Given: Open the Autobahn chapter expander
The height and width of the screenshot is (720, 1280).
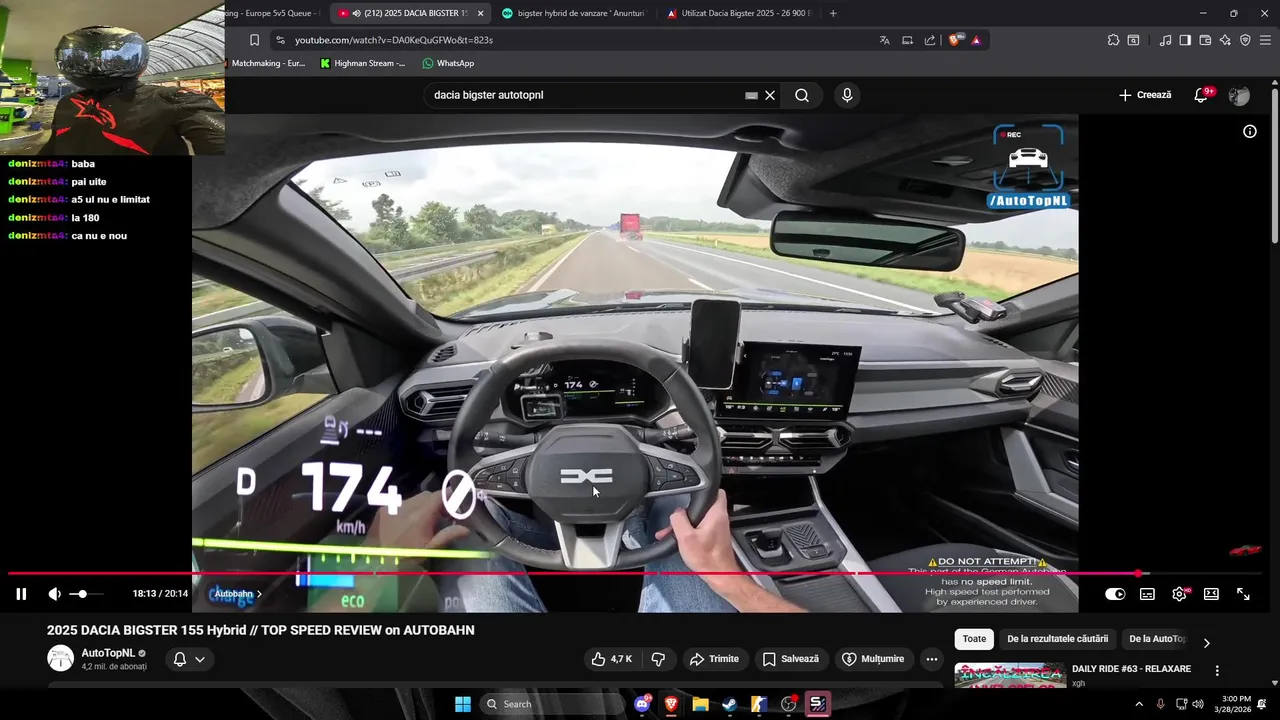Looking at the screenshot, I should point(238,594).
